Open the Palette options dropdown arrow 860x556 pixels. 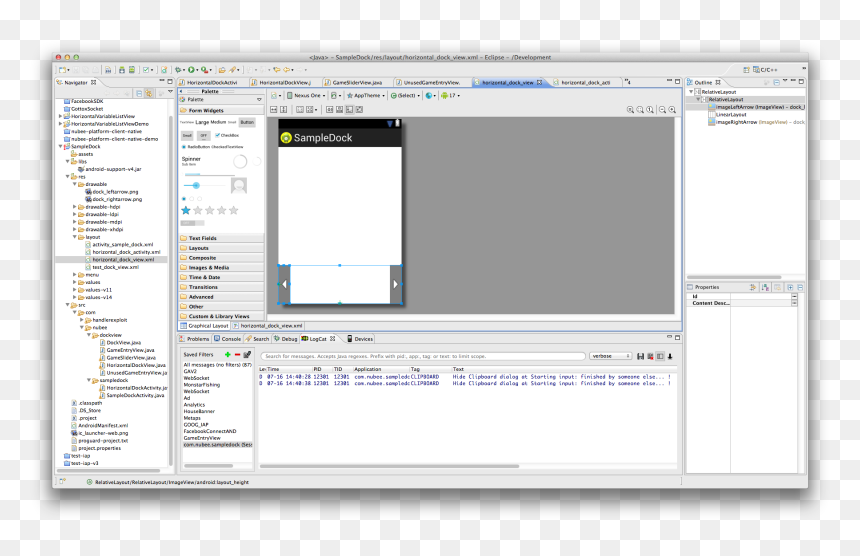[259, 100]
